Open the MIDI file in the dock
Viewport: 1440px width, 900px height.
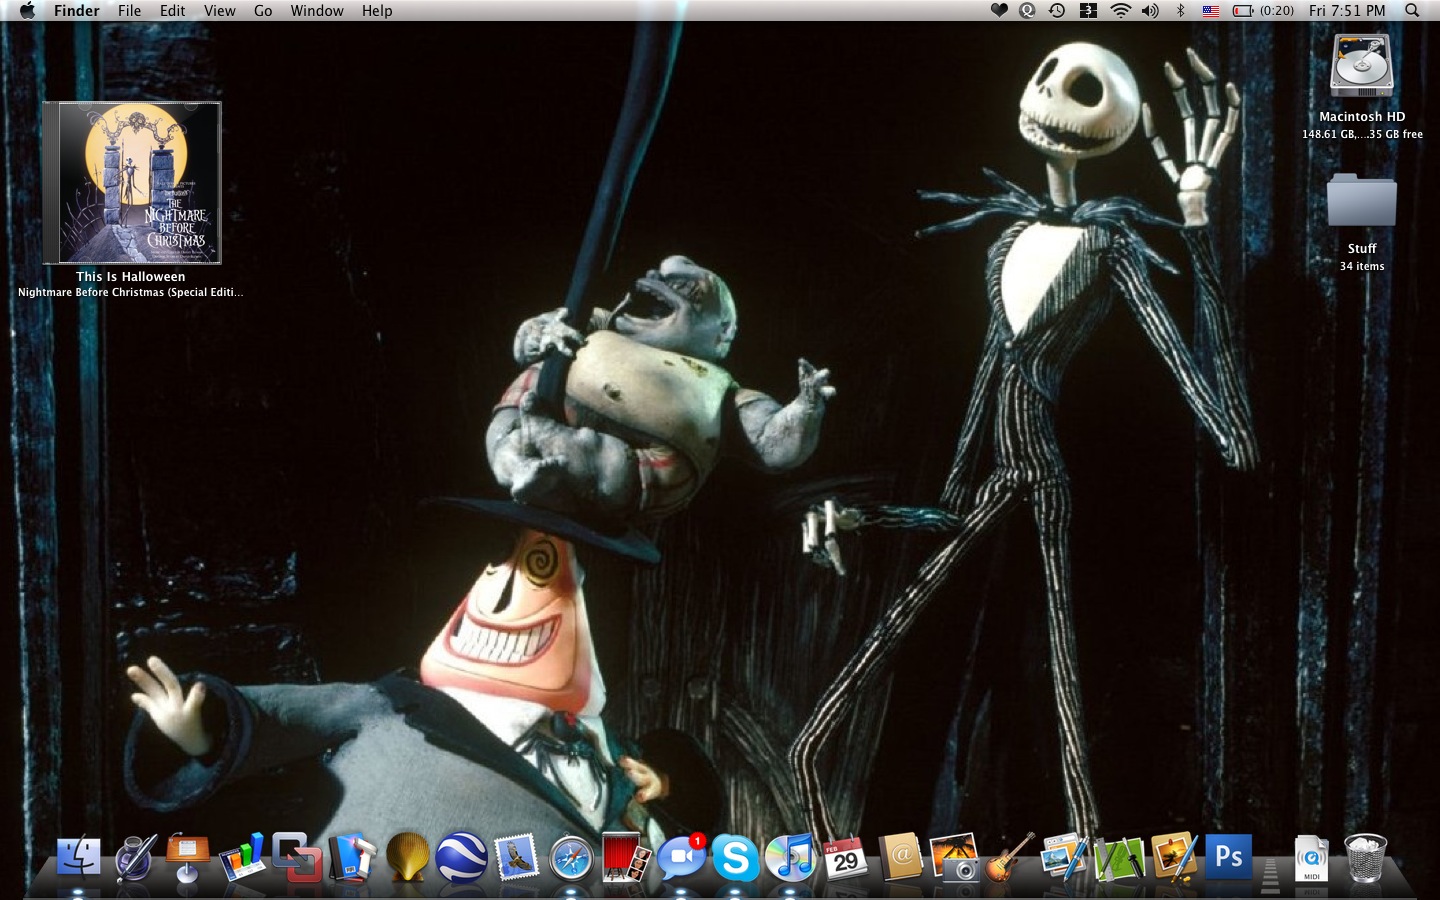point(1311,858)
